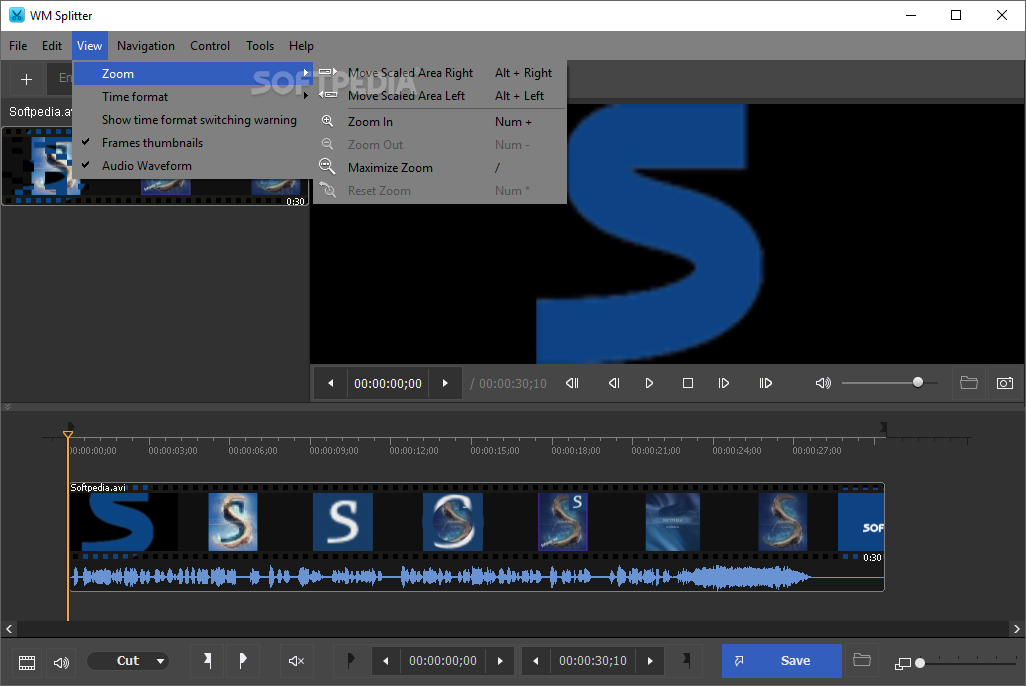The width and height of the screenshot is (1026, 686).
Task: Open the Tools menu
Action: 260,46
